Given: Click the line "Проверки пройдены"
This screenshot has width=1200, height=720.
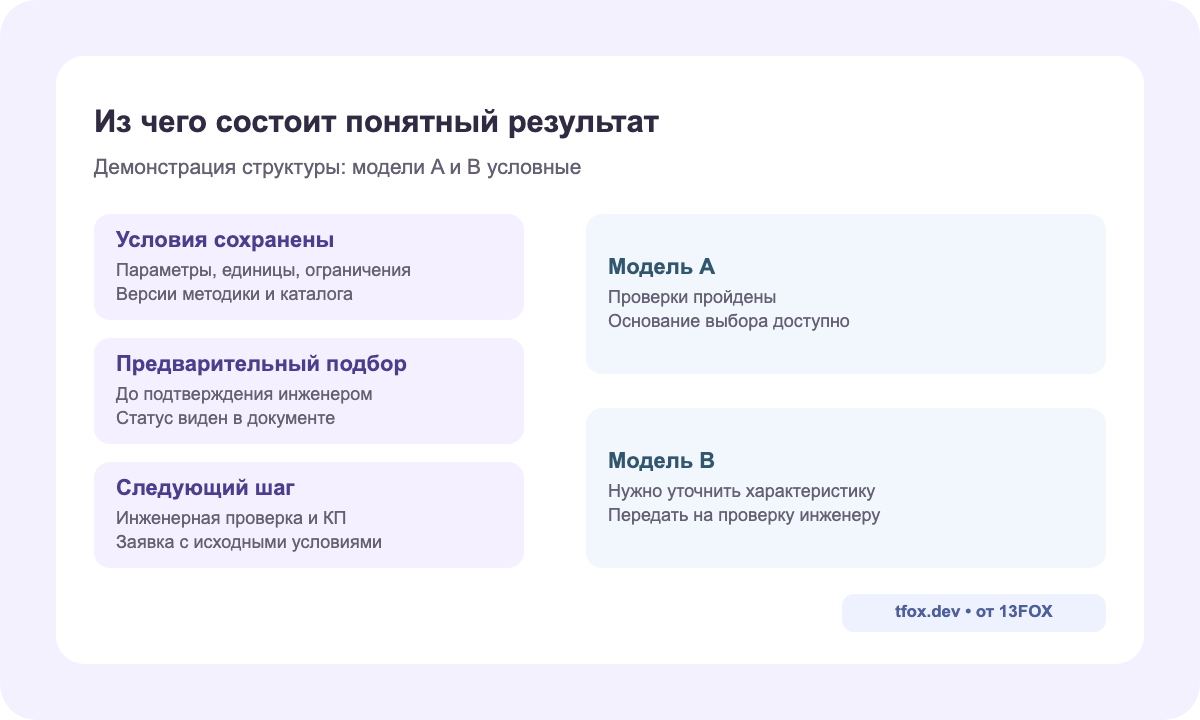Looking at the screenshot, I should coord(692,297).
